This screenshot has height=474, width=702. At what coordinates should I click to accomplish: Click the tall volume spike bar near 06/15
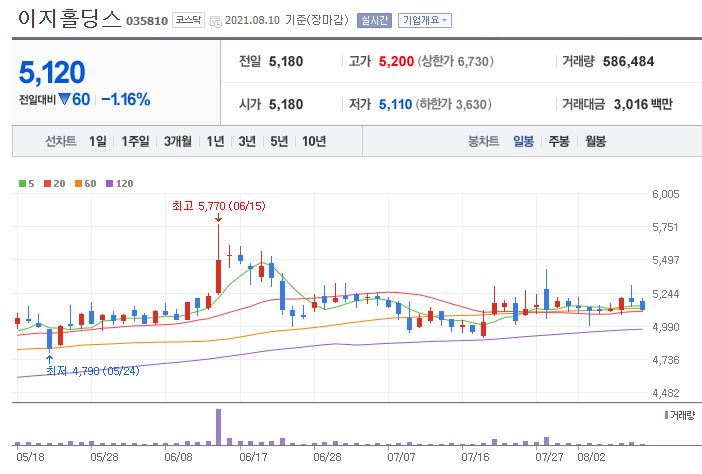tap(218, 427)
